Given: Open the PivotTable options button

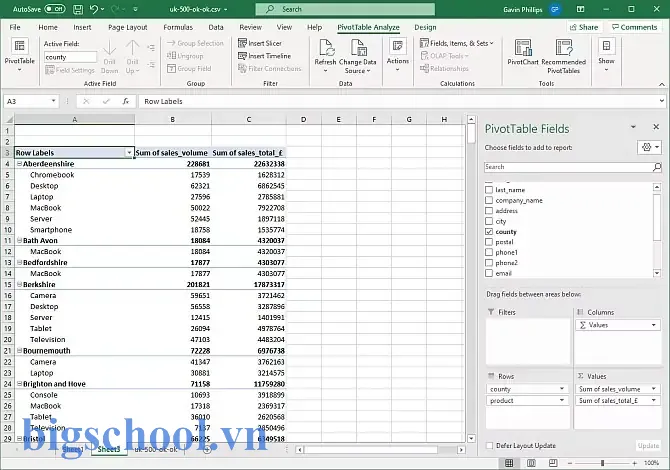Looking at the screenshot, I should point(19,53).
